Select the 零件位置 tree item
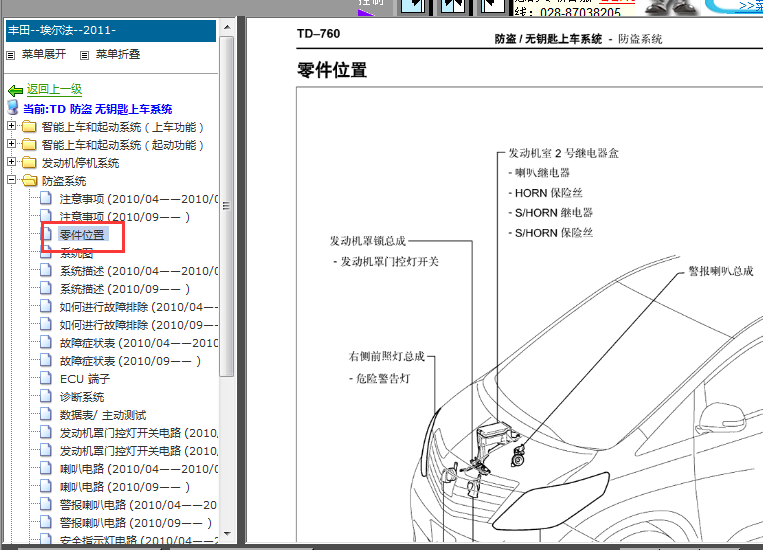 point(82,235)
